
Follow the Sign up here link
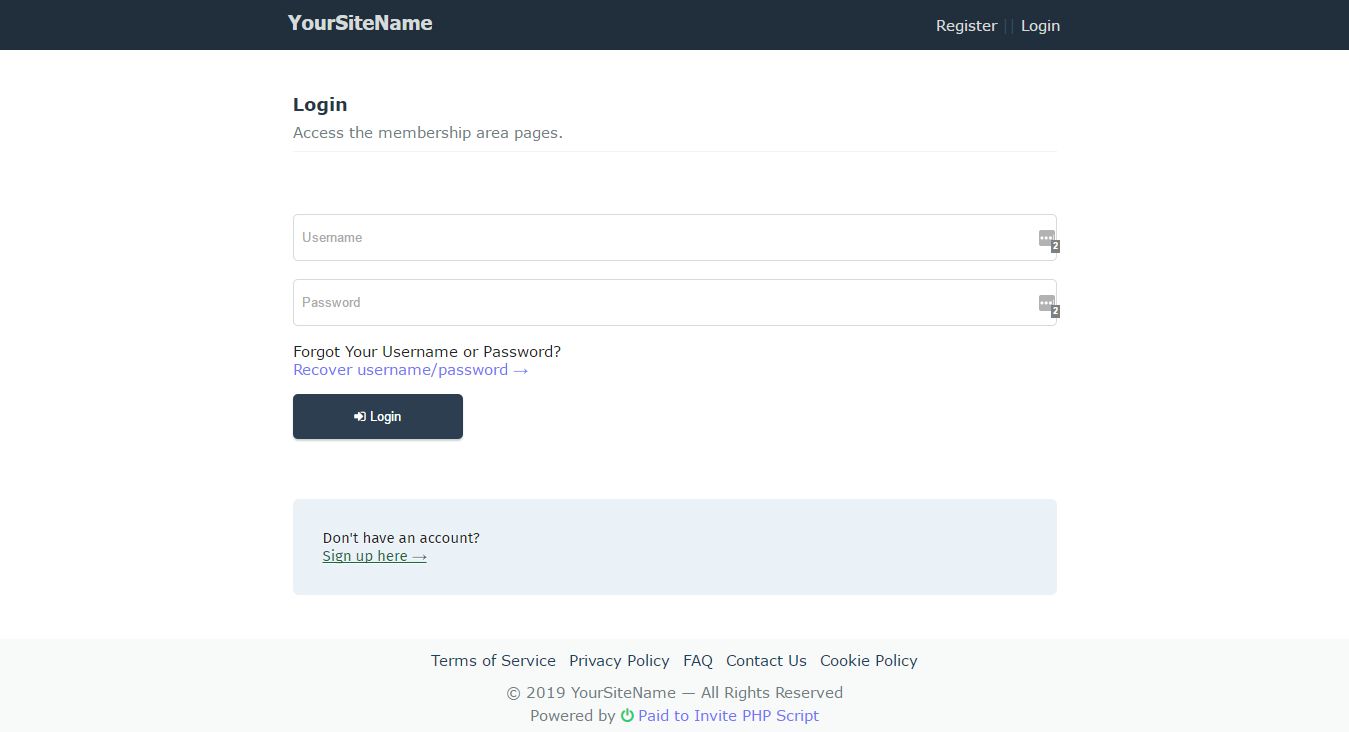[x=374, y=556]
